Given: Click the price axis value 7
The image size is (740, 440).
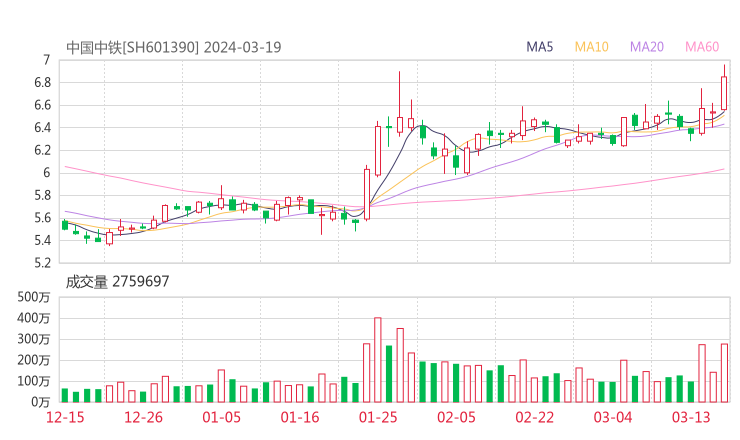Looking at the screenshot, I should point(46,60).
